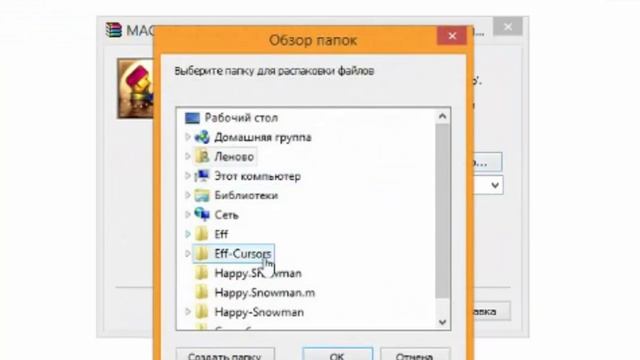640x360 pixels.
Task: Click the Леново user folder icon
Action: click(x=202, y=156)
